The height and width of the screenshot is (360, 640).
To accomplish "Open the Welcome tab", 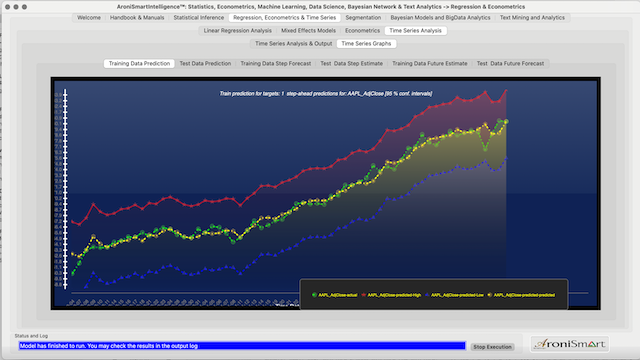I will tap(89, 18).
